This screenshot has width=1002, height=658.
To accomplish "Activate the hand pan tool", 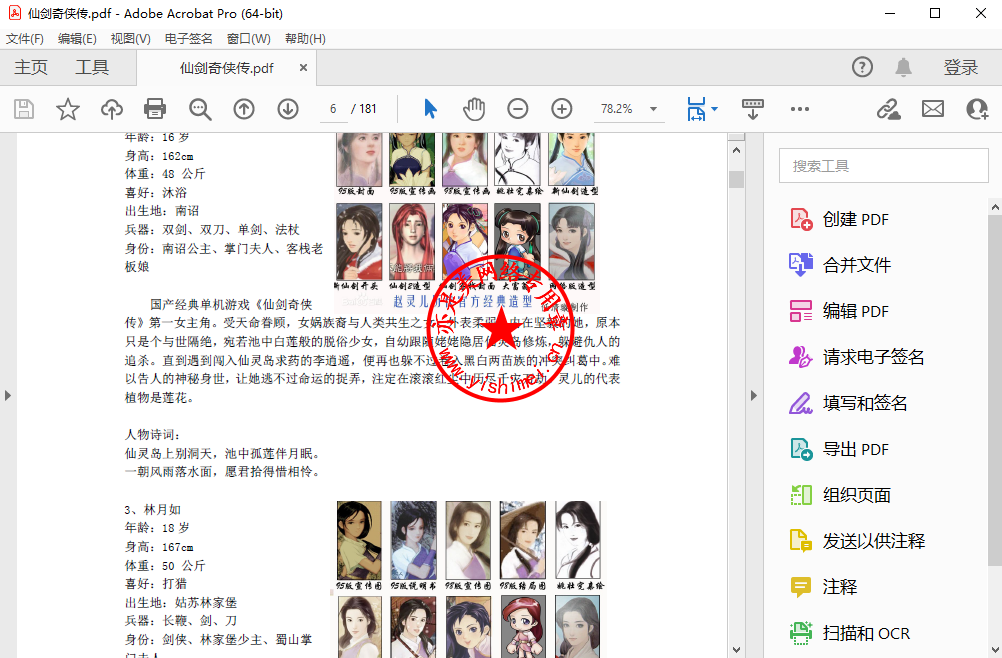I will point(474,109).
